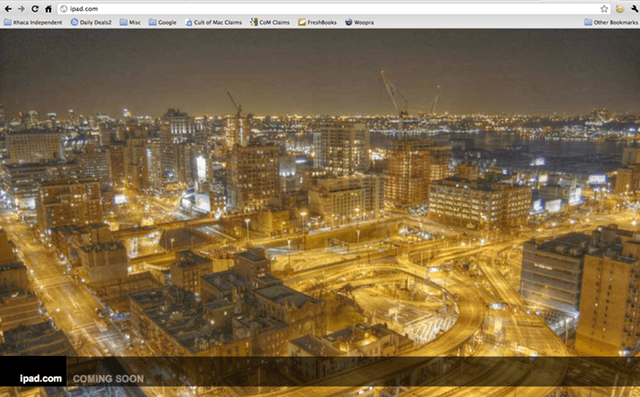Reload the page with the refresh icon
Image resolution: width=640 pixels, height=397 pixels.
tap(35, 9)
